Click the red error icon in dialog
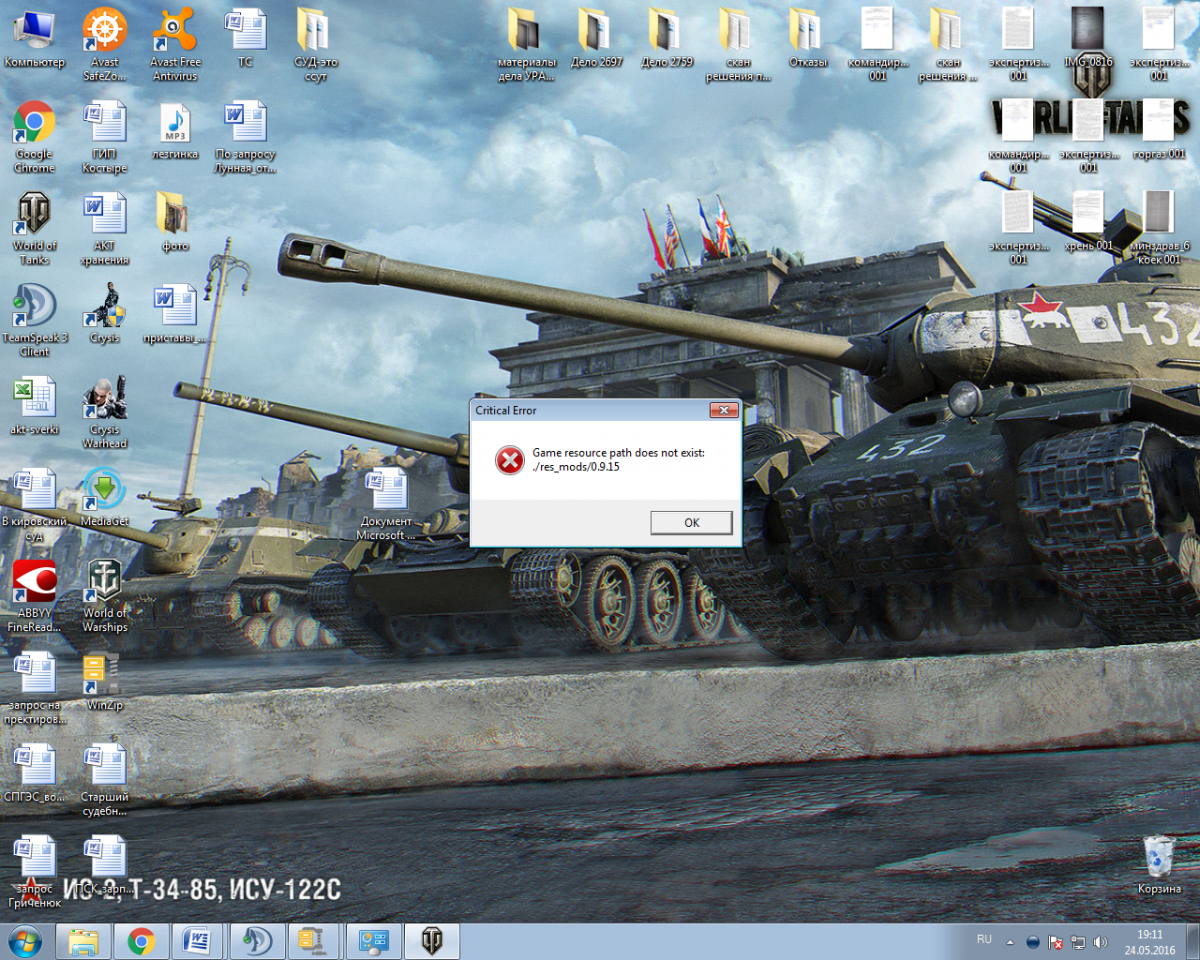Screen dimensions: 1200x960 tap(509, 460)
